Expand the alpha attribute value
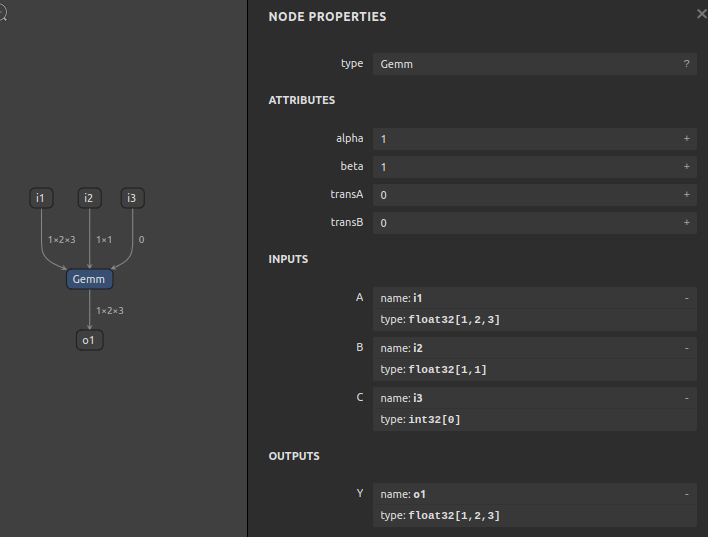708x537 pixels. click(x=686, y=139)
